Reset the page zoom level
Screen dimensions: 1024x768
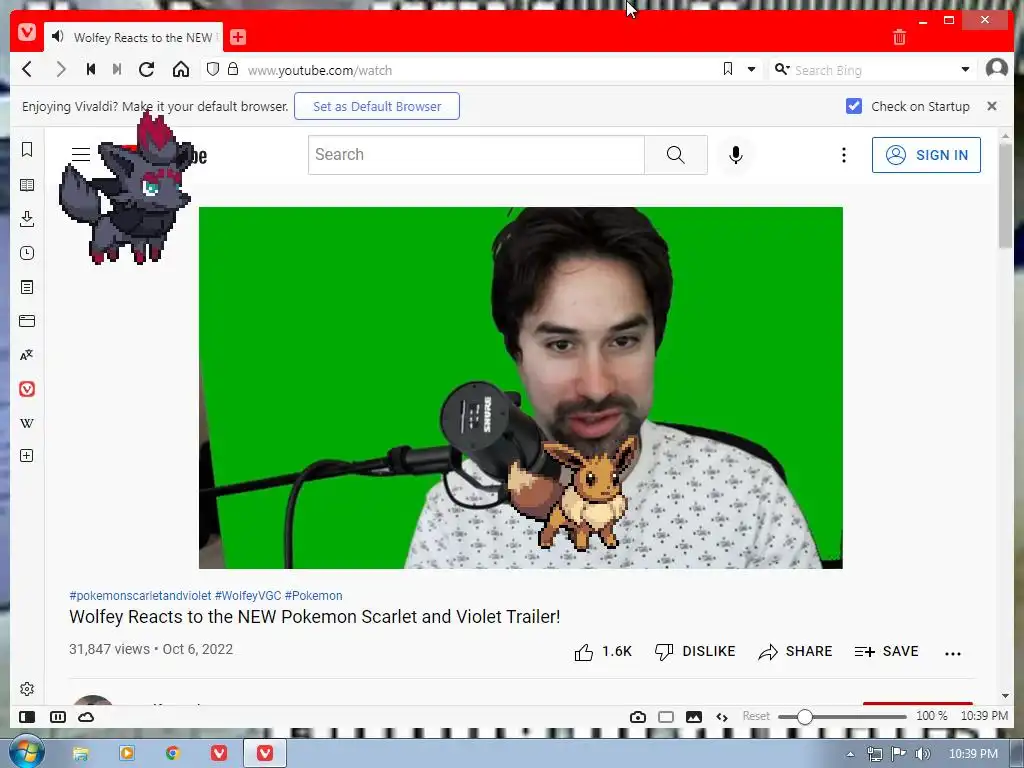click(756, 716)
